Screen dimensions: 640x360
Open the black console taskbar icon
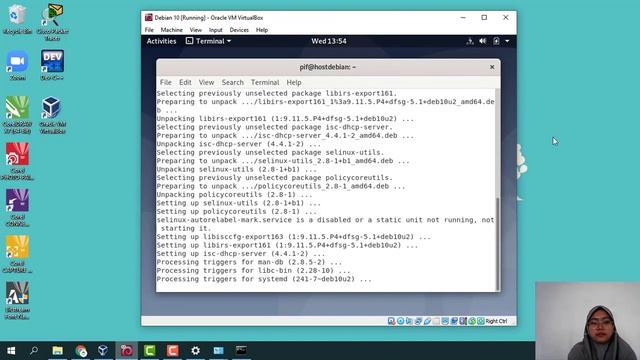(241, 351)
